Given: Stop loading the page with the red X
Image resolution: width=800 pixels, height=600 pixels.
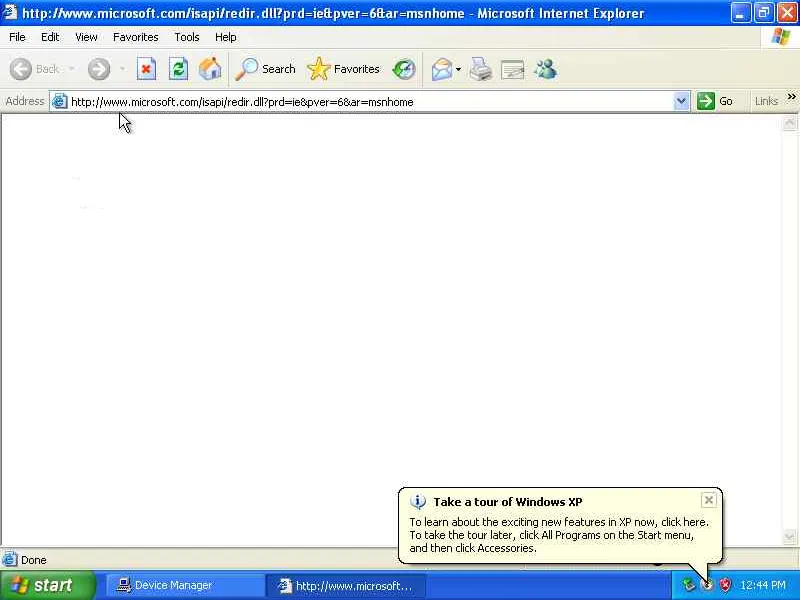Looking at the screenshot, I should point(146,69).
